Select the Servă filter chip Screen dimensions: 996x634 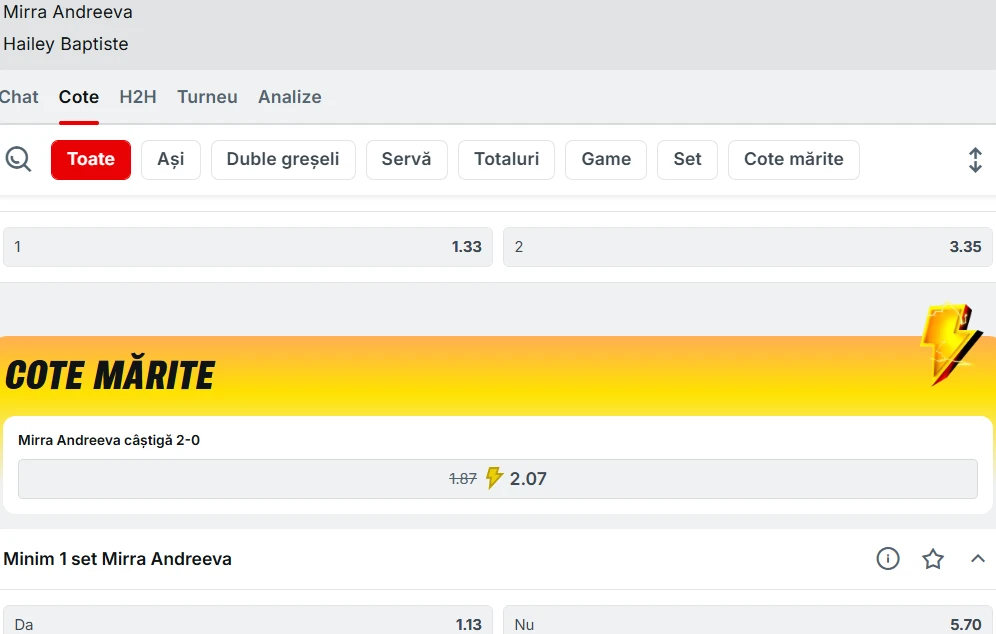coord(406,159)
